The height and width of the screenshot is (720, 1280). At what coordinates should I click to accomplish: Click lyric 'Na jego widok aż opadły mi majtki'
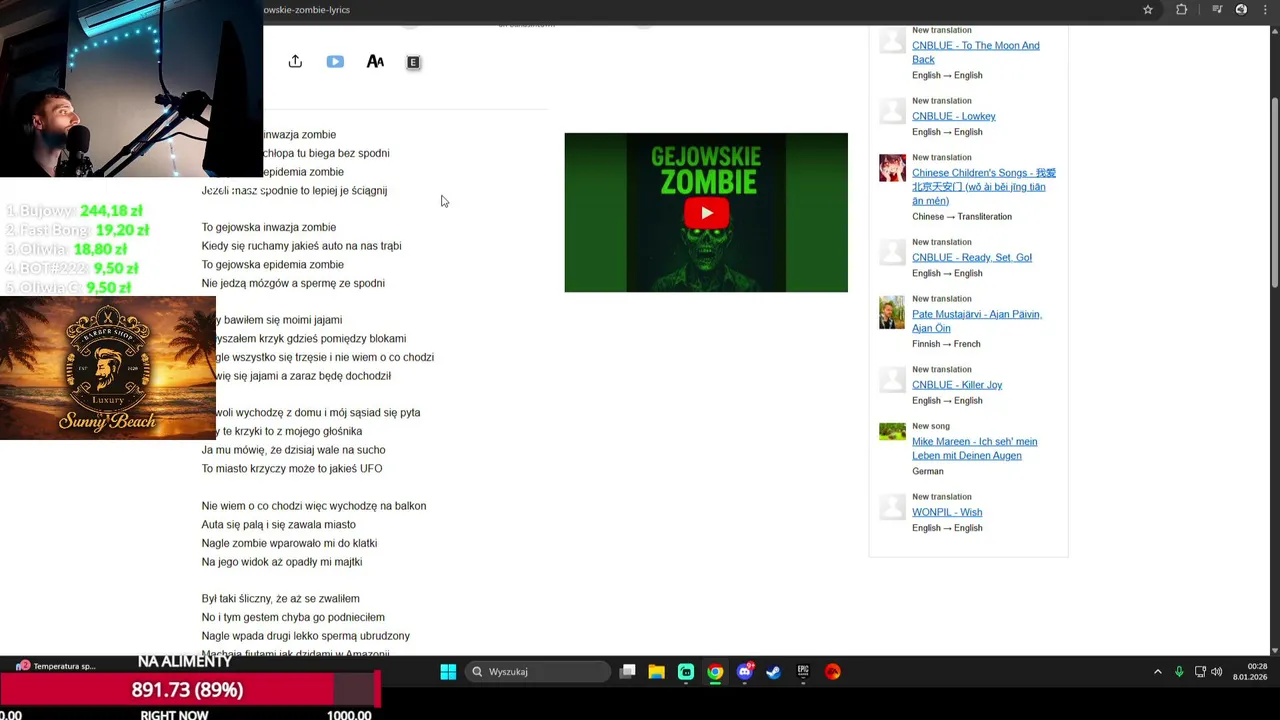[281, 562]
